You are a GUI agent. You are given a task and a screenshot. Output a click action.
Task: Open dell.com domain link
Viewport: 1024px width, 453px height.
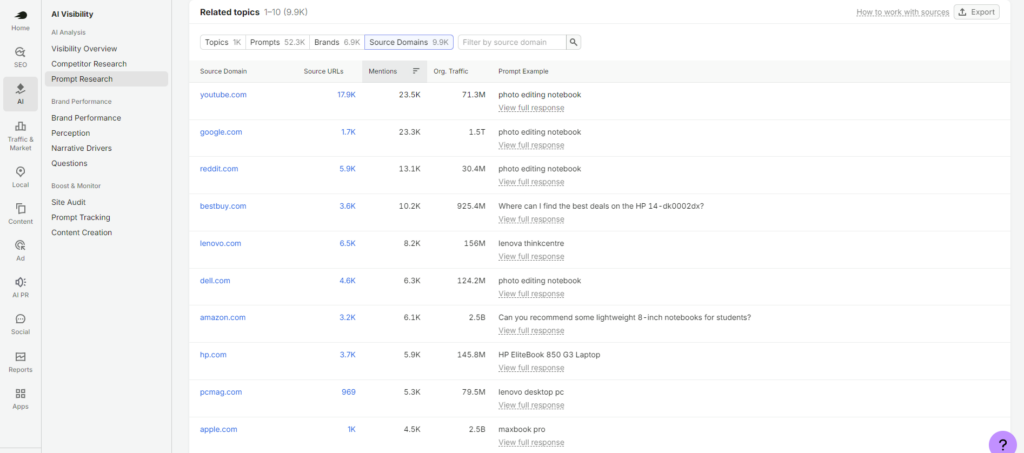pos(215,281)
